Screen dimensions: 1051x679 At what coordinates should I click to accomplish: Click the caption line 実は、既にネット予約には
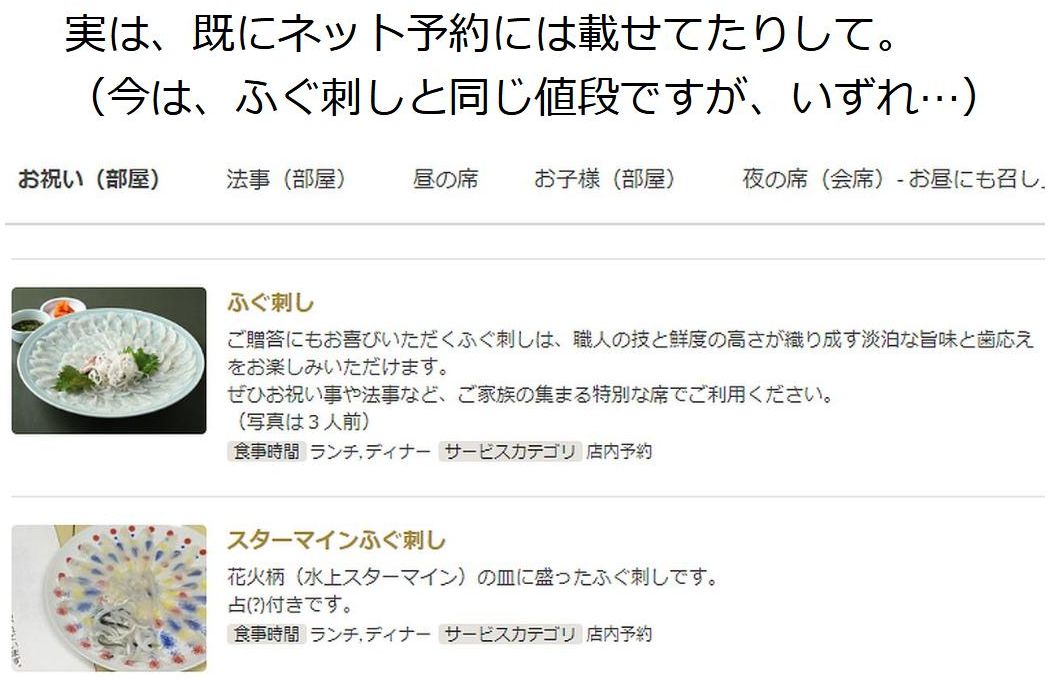point(481,34)
